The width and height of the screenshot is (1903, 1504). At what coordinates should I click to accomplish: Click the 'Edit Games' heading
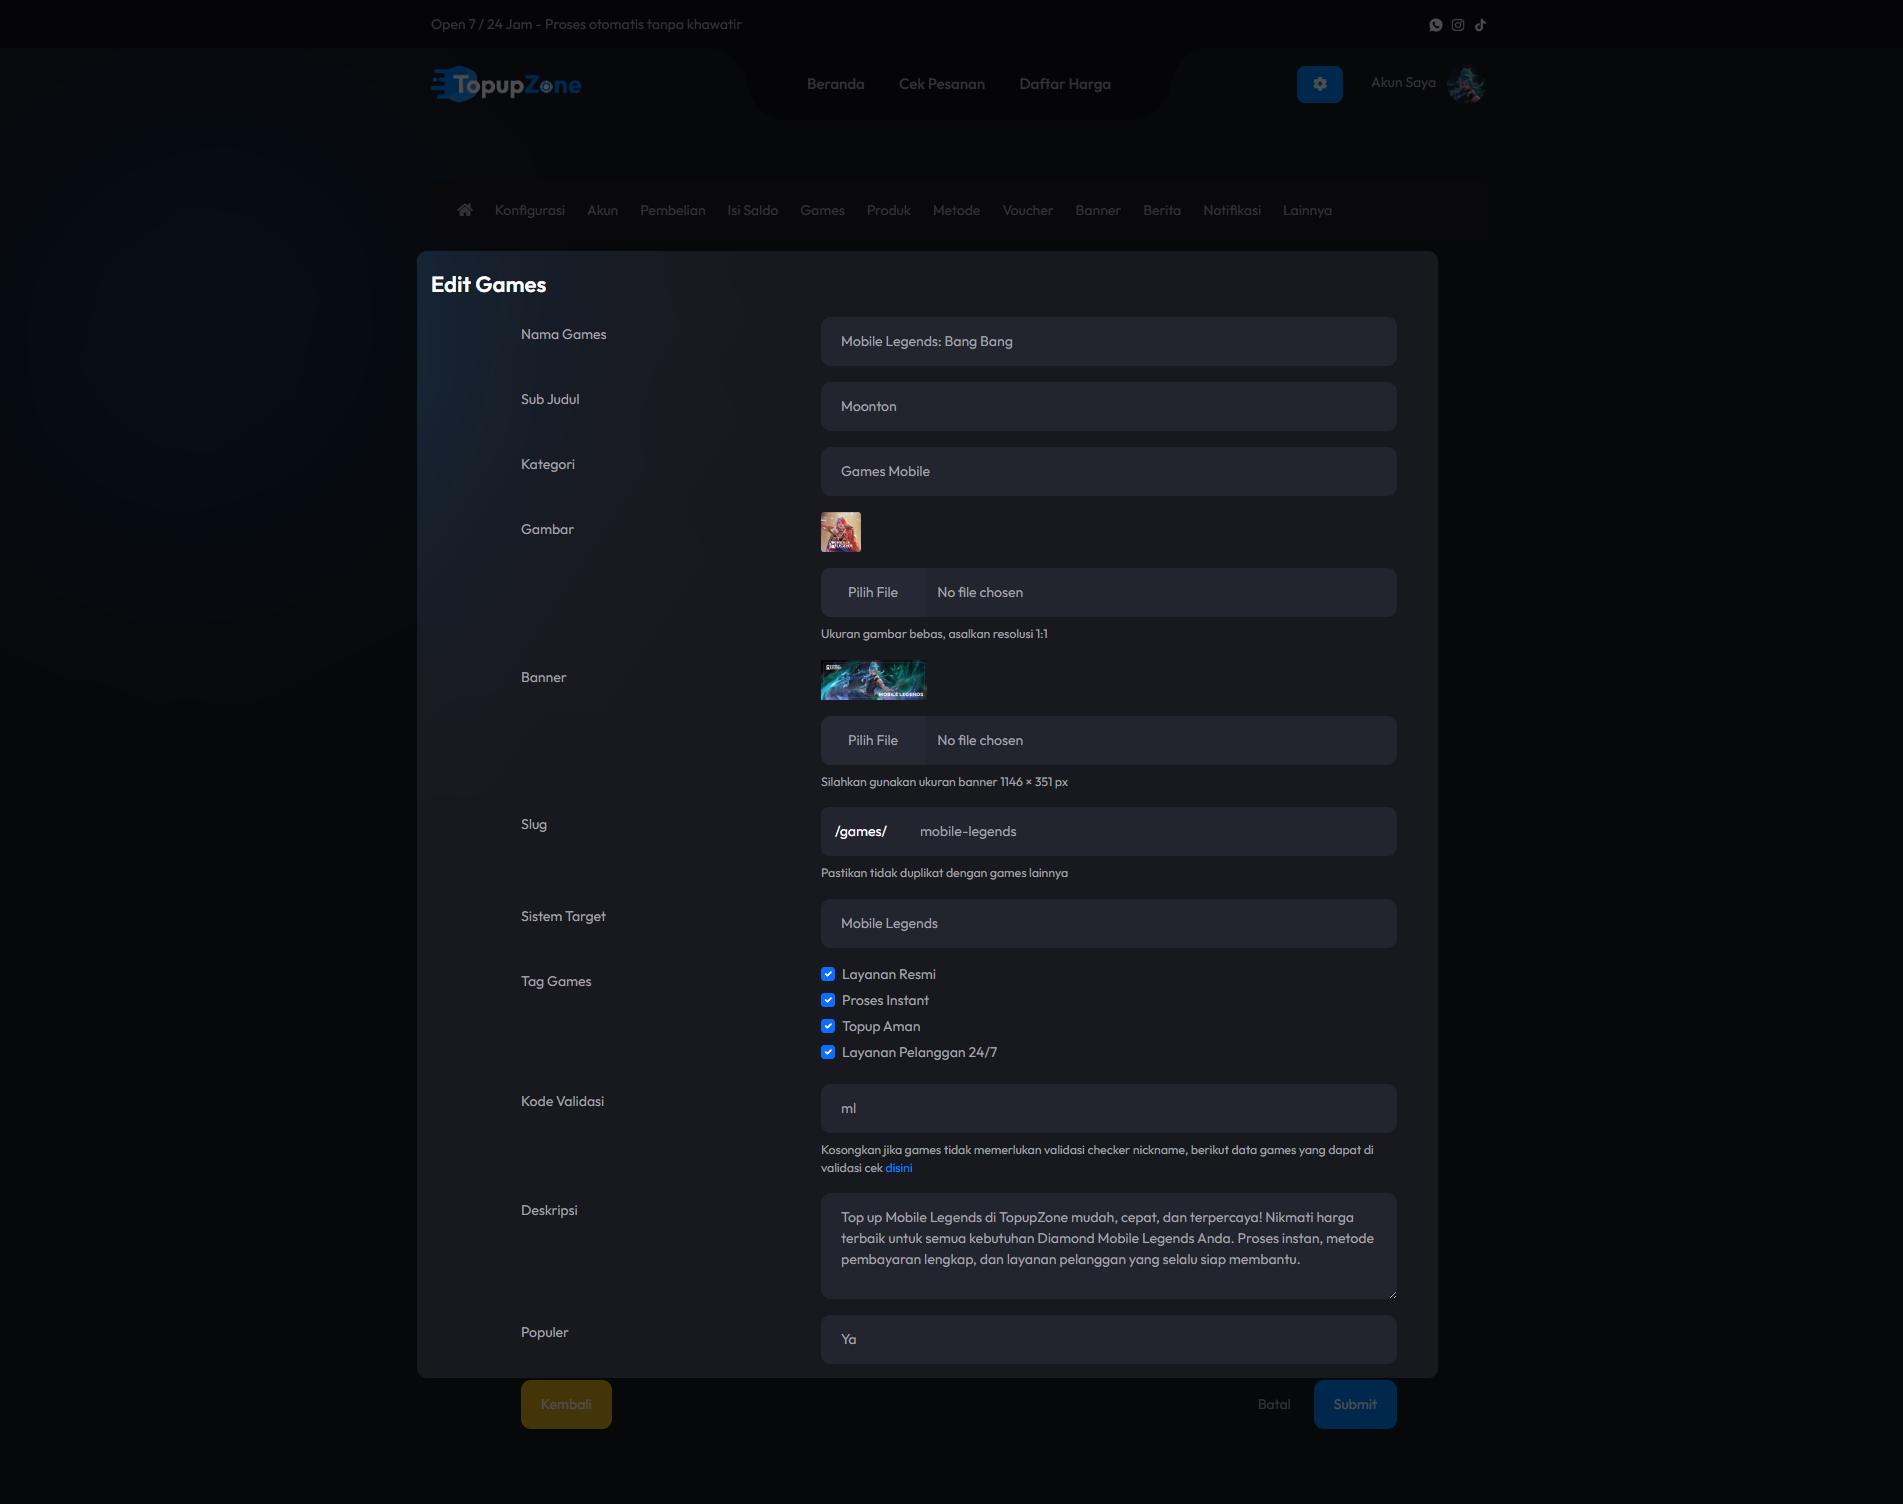click(488, 285)
